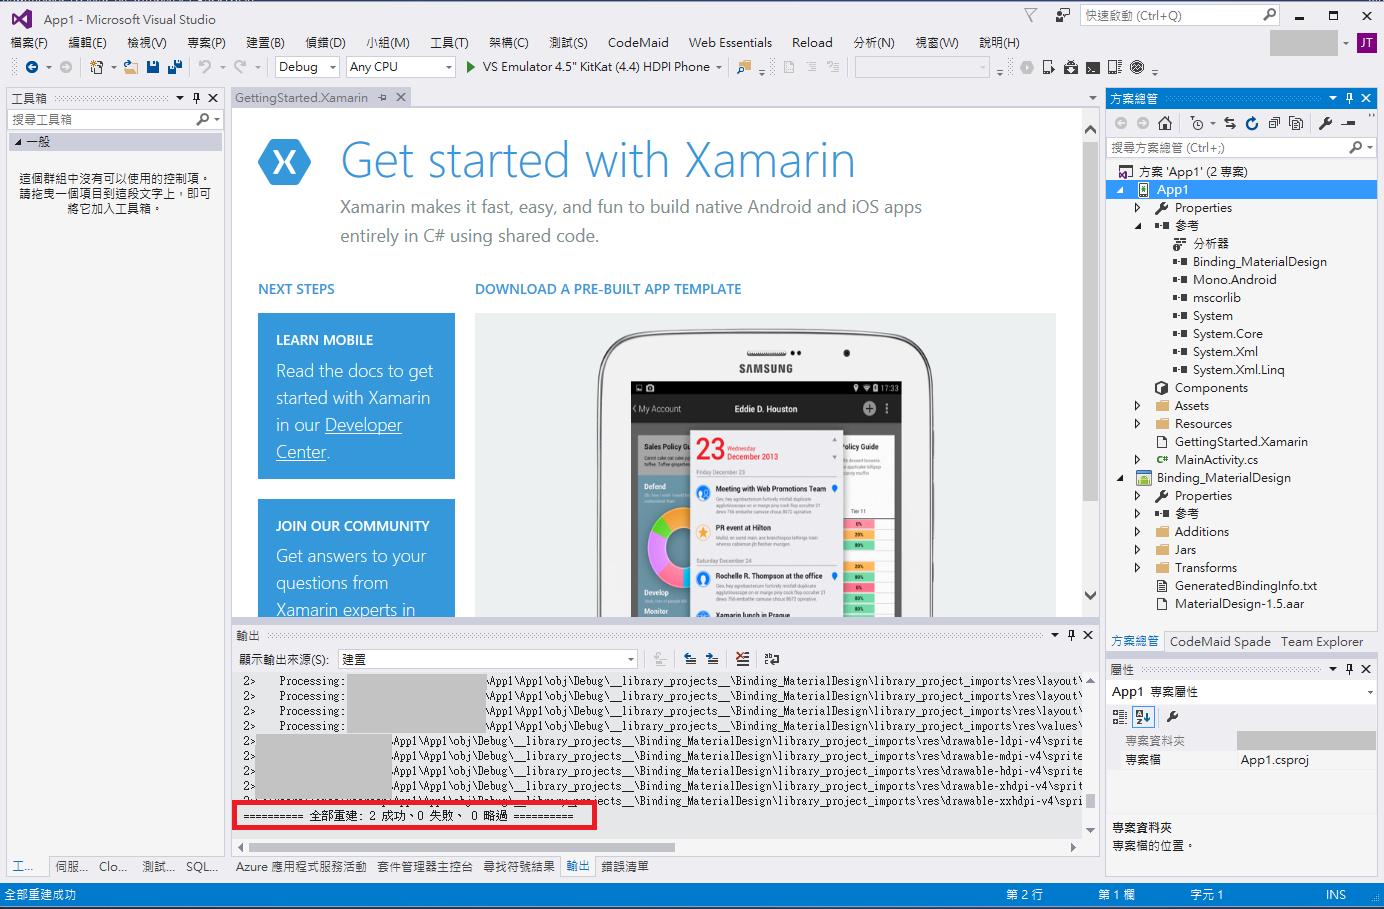Open the 檔案(F) File menu
The width and height of the screenshot is (1384, 909).
29,42
